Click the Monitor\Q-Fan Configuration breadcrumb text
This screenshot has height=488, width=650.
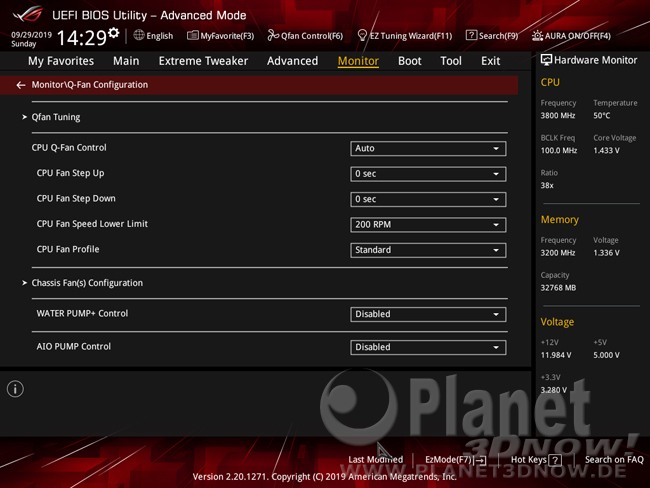pyautogui.click(x=90, y=85)
